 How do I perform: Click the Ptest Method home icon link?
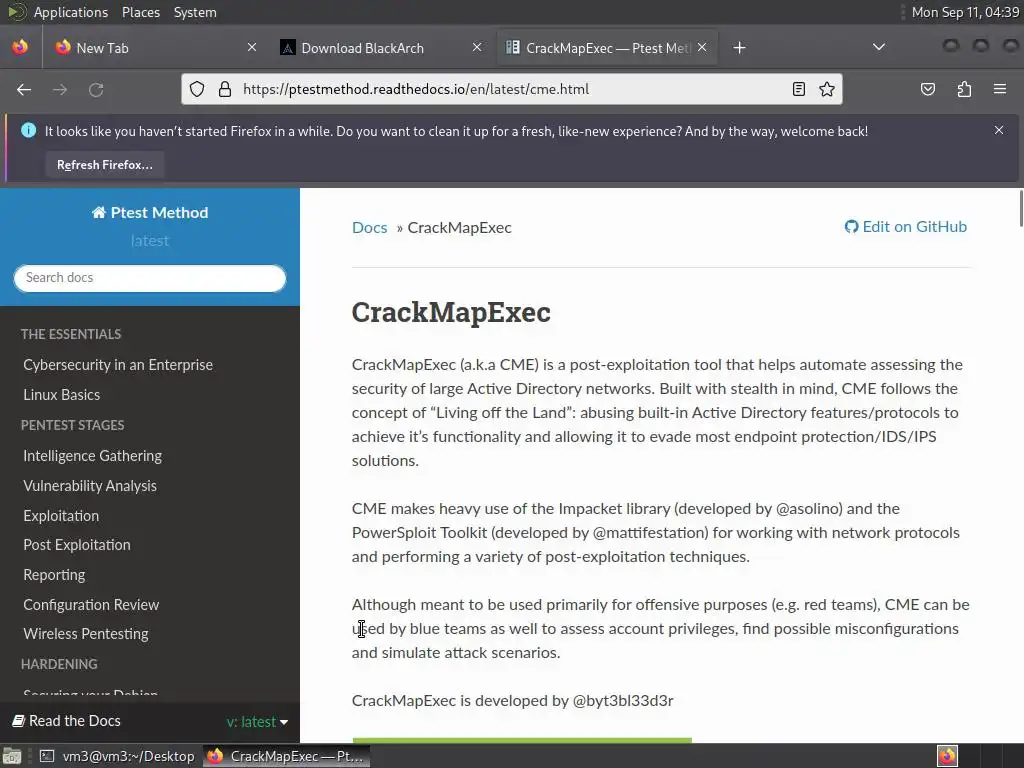[99, 212]
